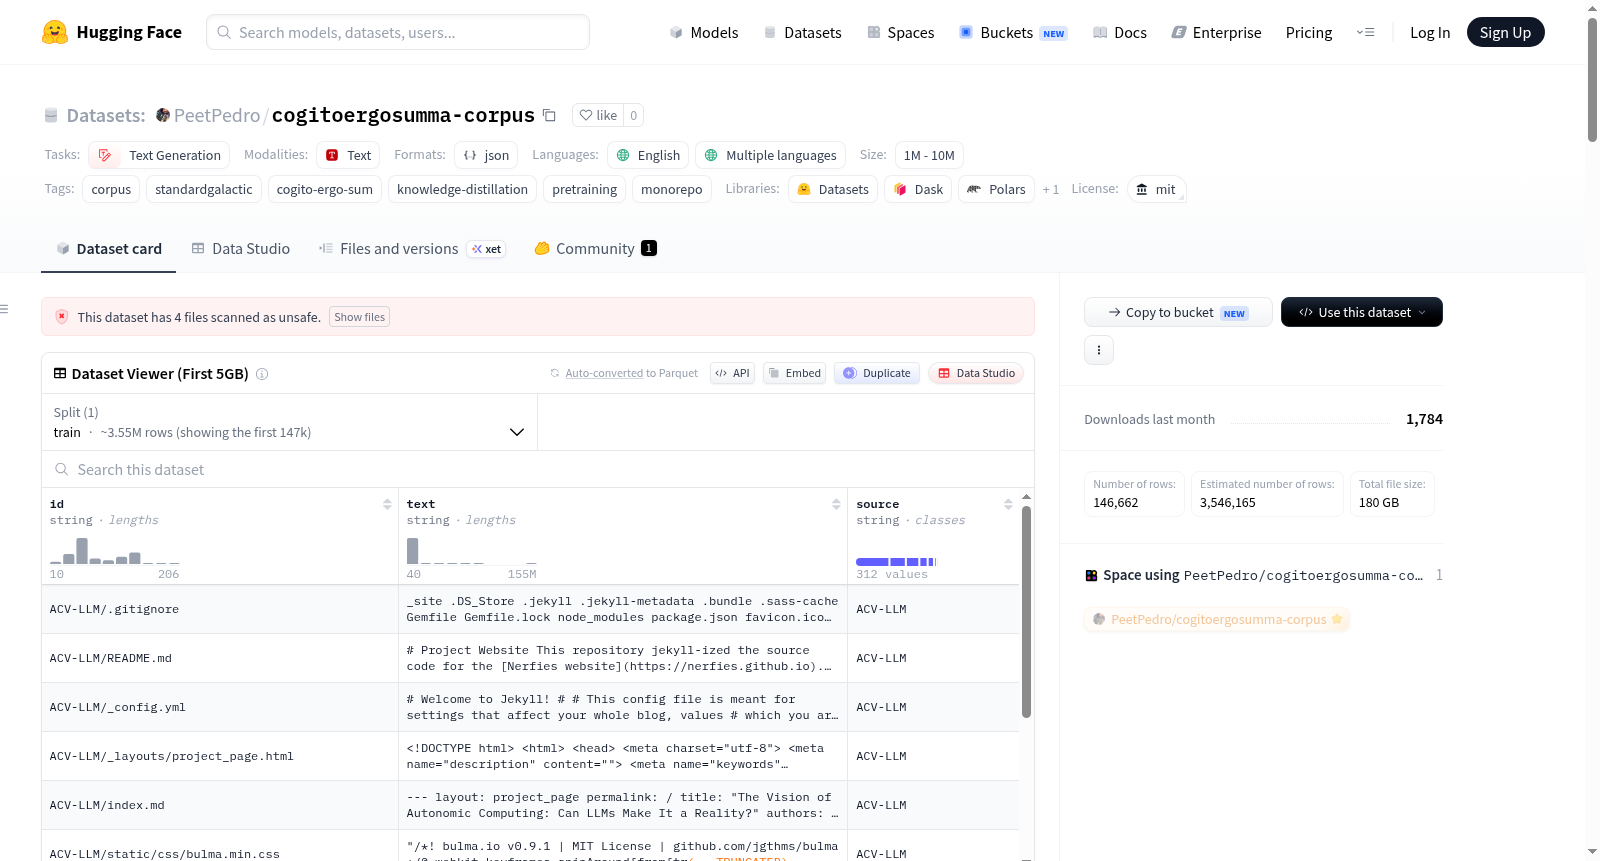Image resolution: width=1600 pixels, height=861 pixels.
Task: Open Data Studio from viewer header
Action: pyautogui.click(x=976, y=373)
